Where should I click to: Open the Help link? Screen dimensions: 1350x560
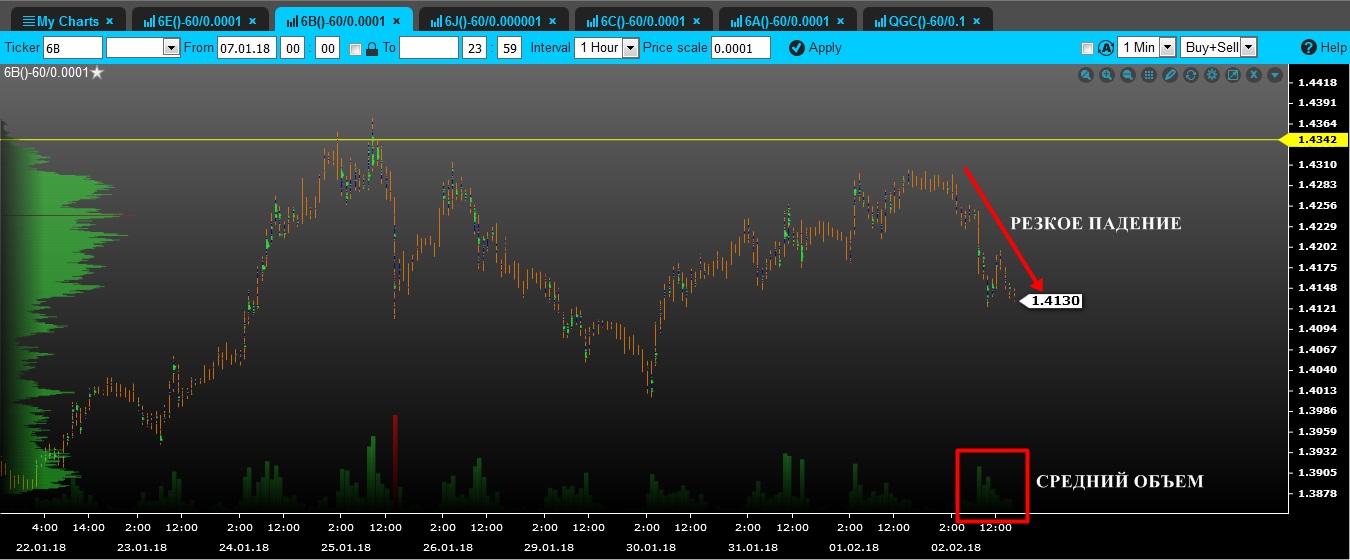pos(1324,47)
